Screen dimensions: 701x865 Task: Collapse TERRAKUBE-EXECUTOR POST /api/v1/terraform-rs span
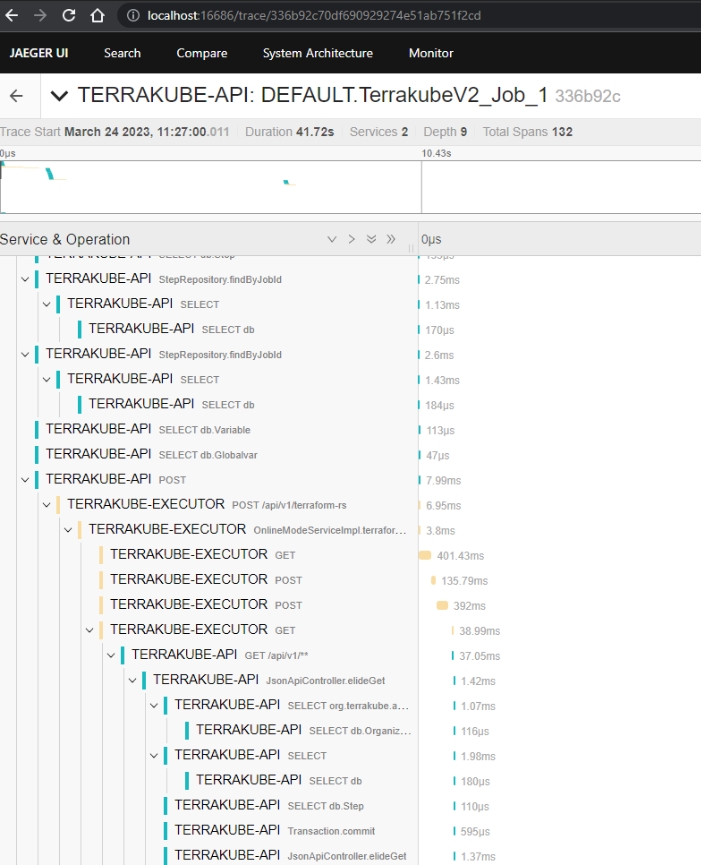[46, 505]
